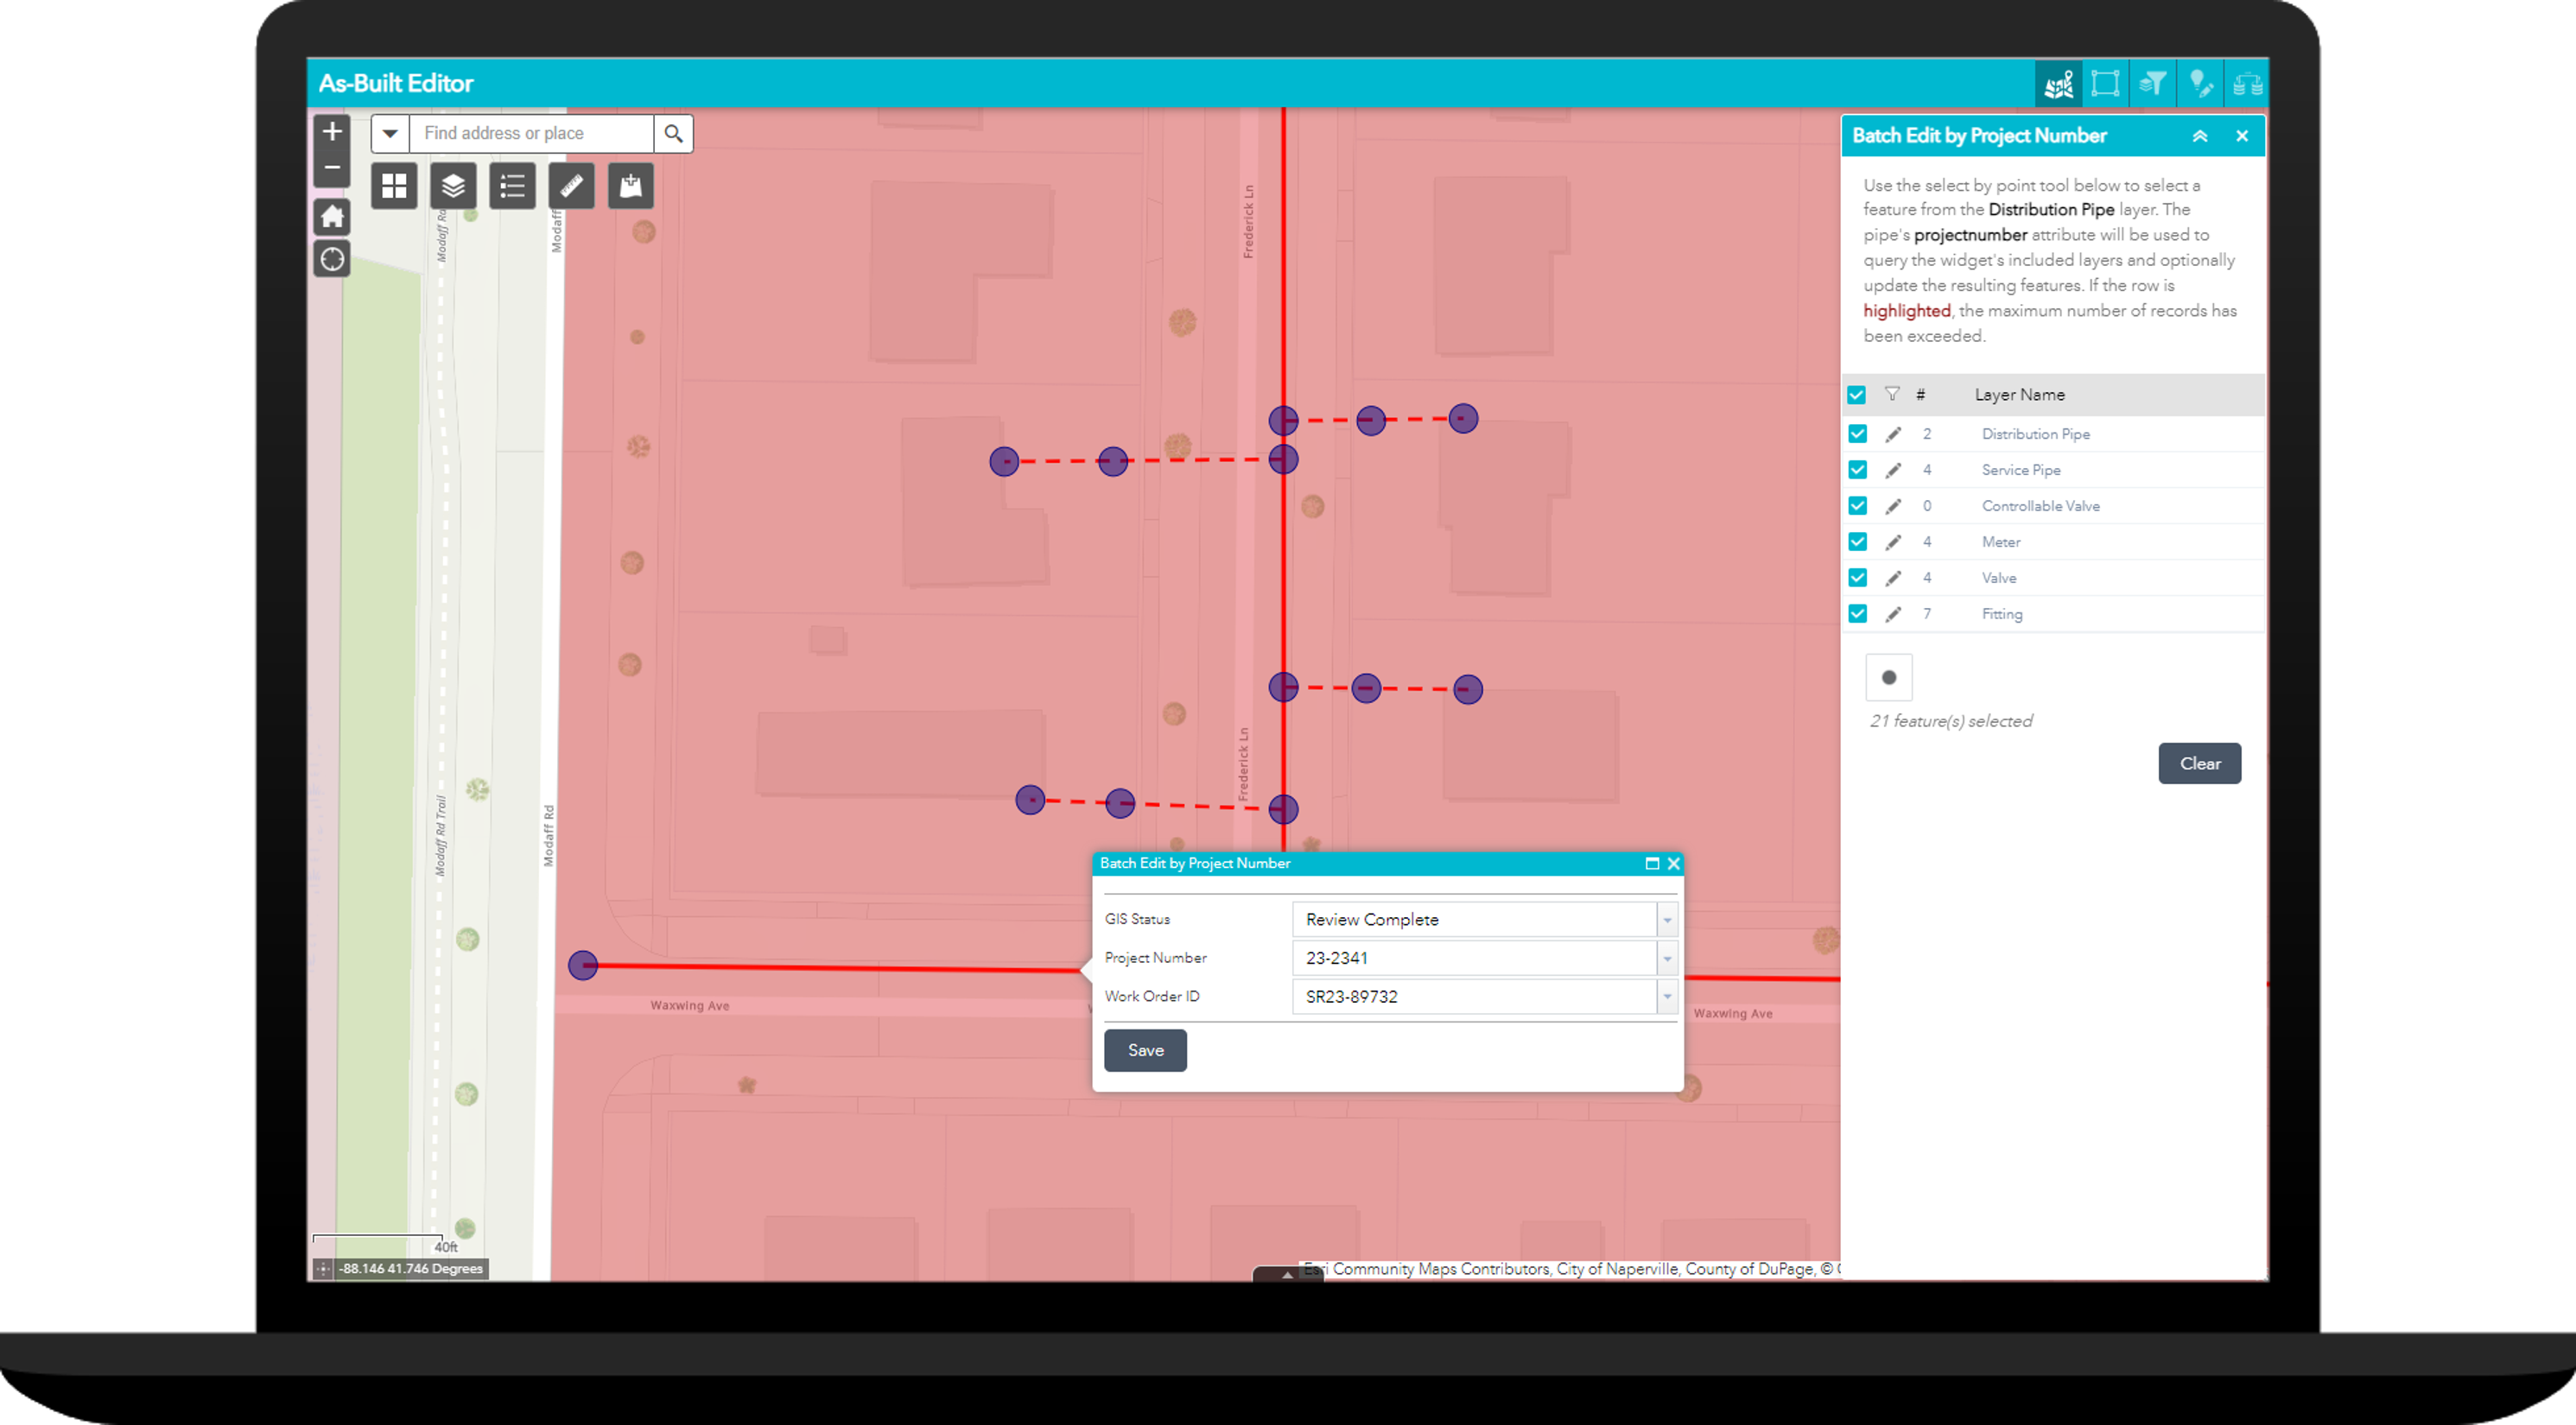Open the Legend widget

pos(512,185)
